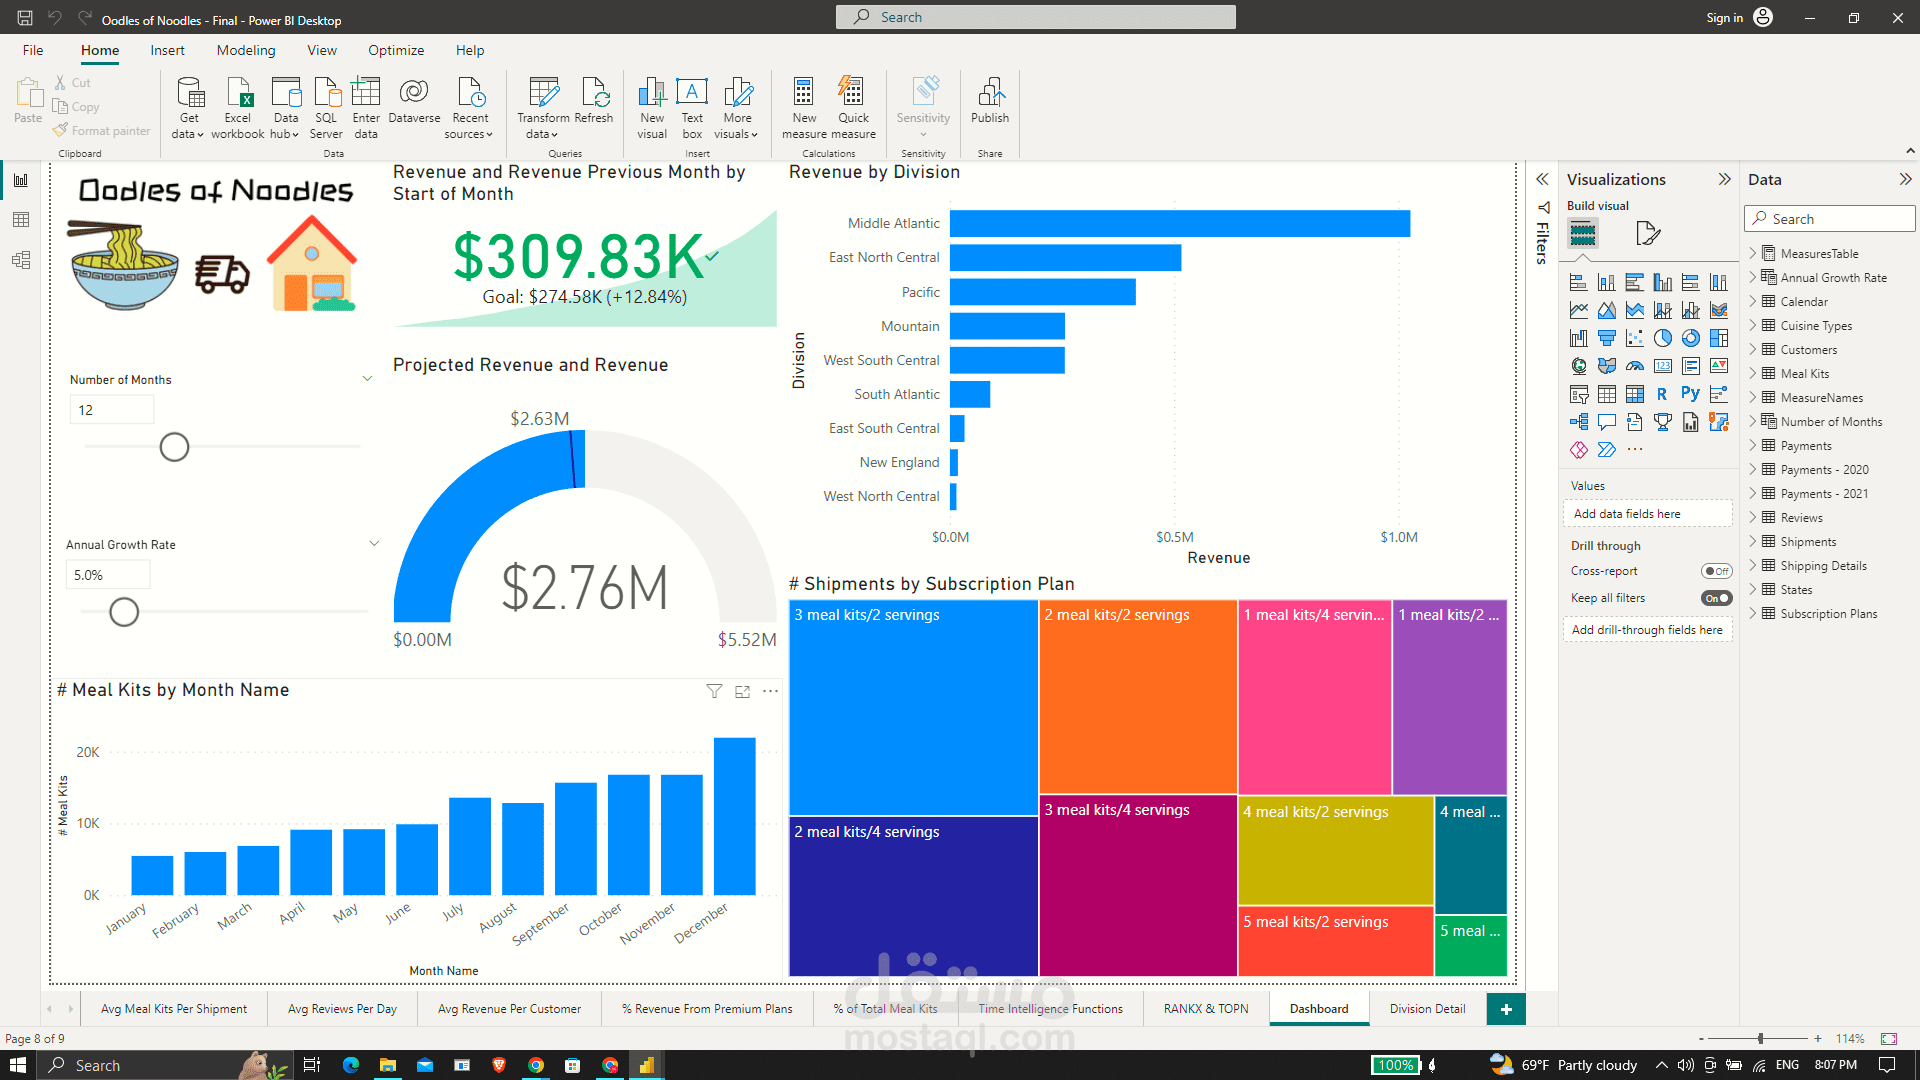Switch to Report view in left sidebar

coord(21,180)
